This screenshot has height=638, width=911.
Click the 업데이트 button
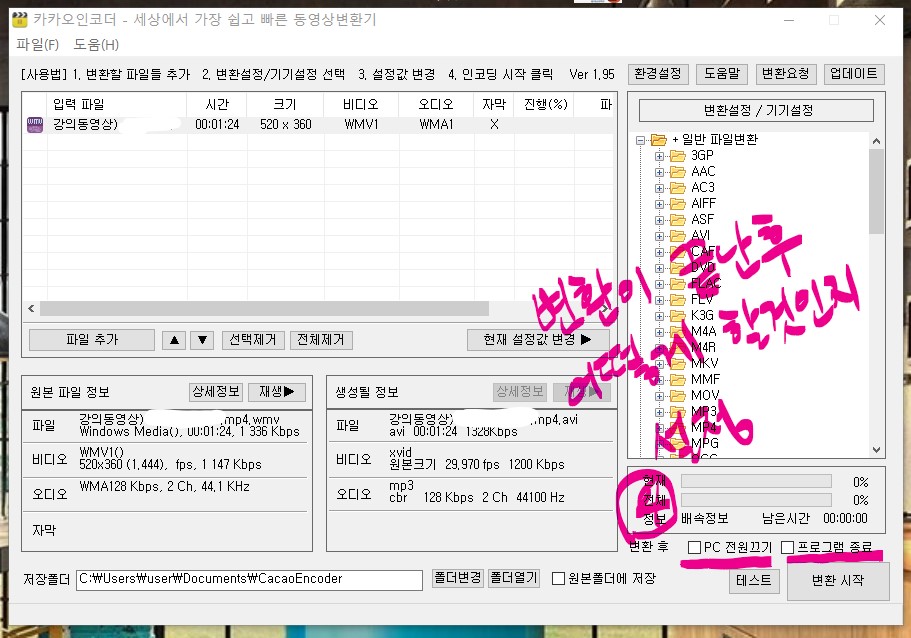(x=853, y=74)
